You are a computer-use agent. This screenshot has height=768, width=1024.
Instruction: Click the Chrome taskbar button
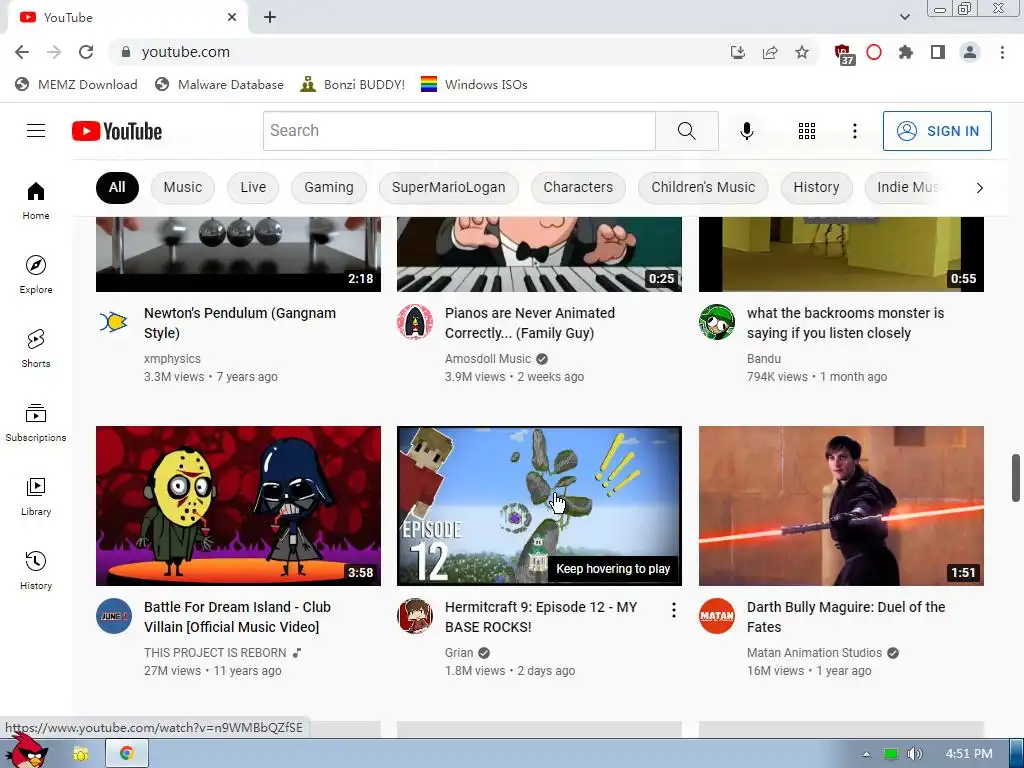point(127,754)
